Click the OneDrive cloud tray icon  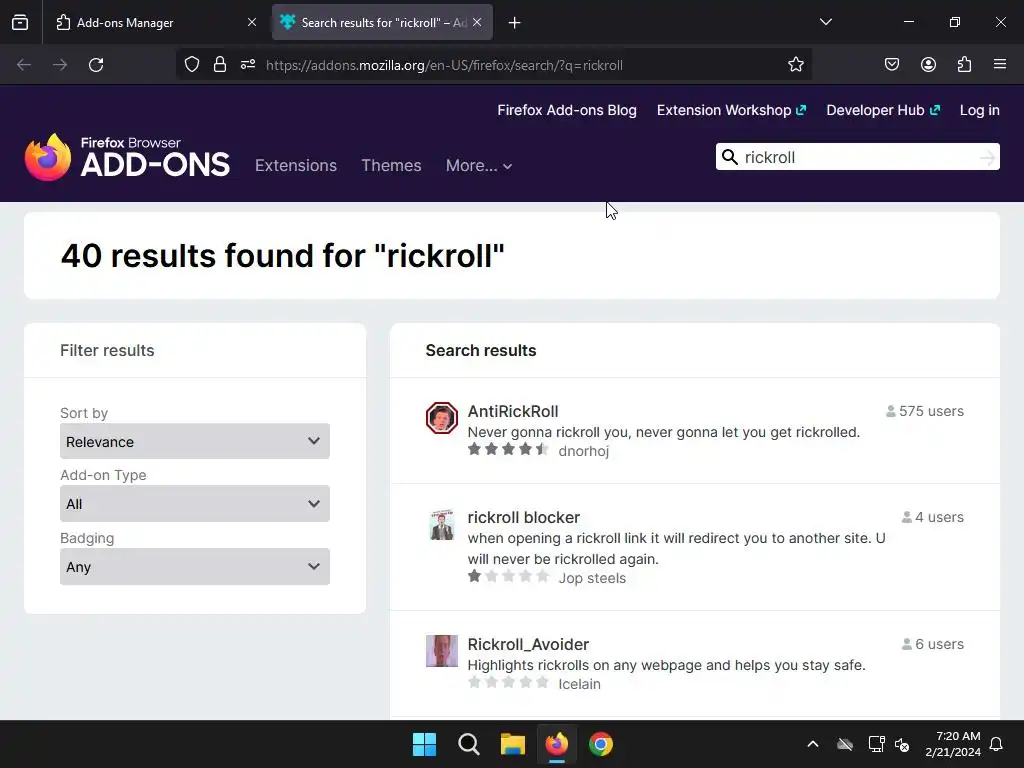tap(845, 744)
